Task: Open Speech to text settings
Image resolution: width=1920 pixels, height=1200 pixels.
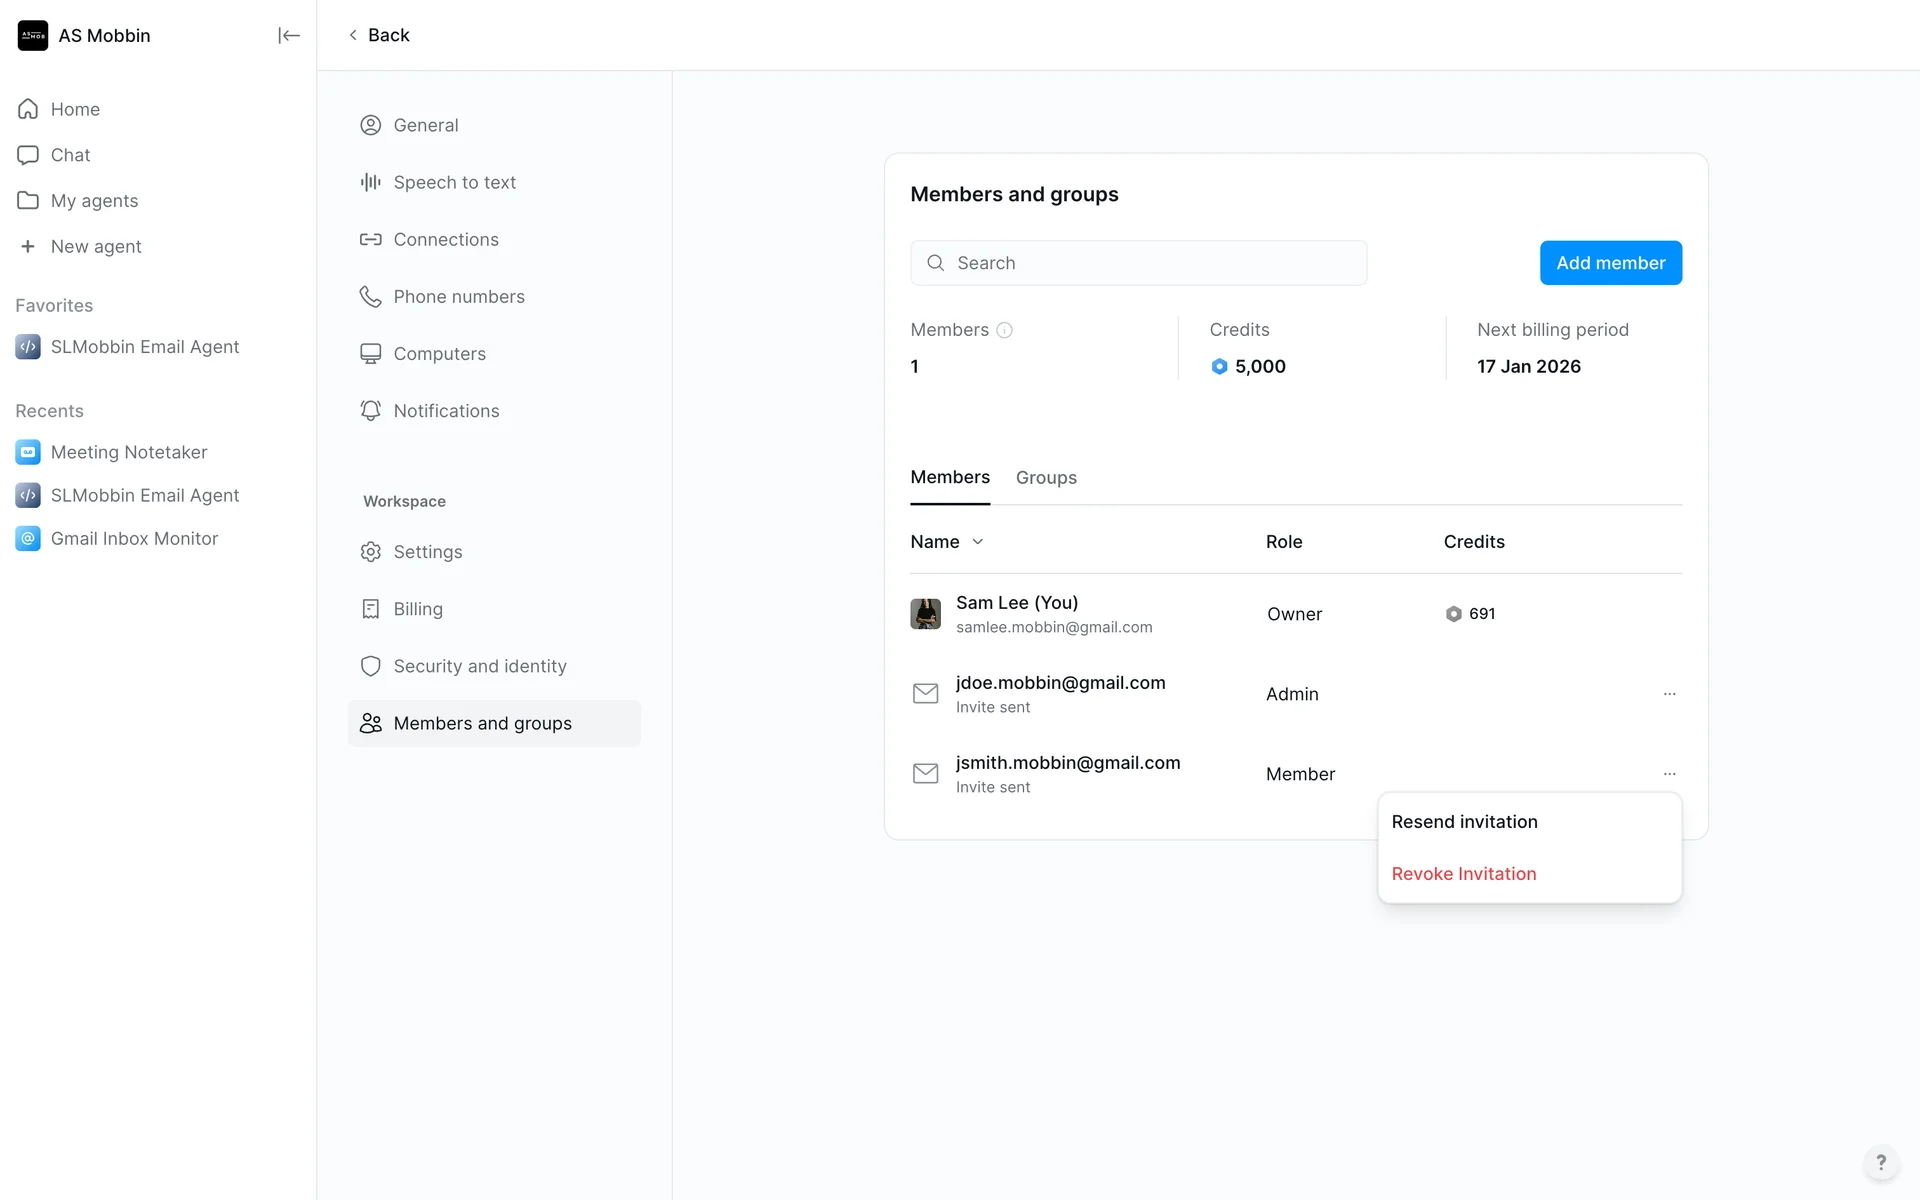Action: click(454, 182)
